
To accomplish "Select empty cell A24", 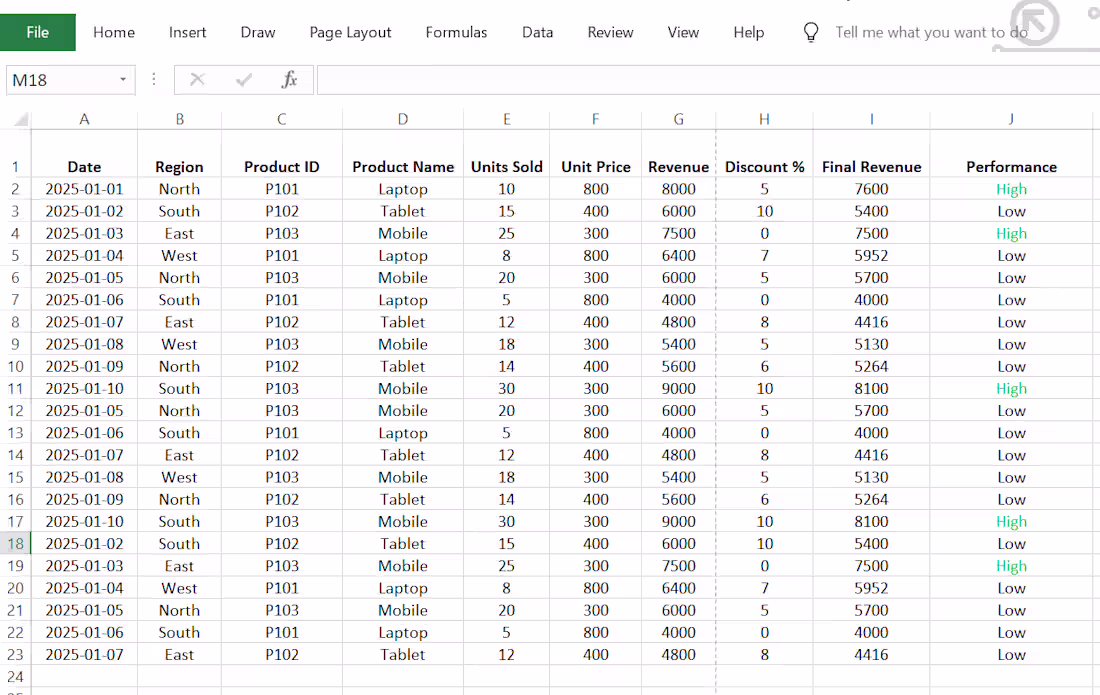I will 84,677.
